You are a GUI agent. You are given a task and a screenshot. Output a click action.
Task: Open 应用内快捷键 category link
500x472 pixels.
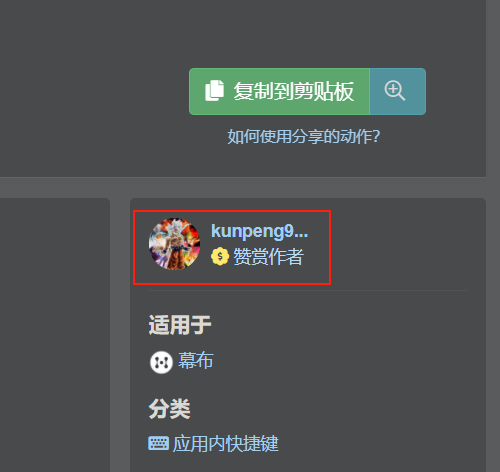coord(225,444)
